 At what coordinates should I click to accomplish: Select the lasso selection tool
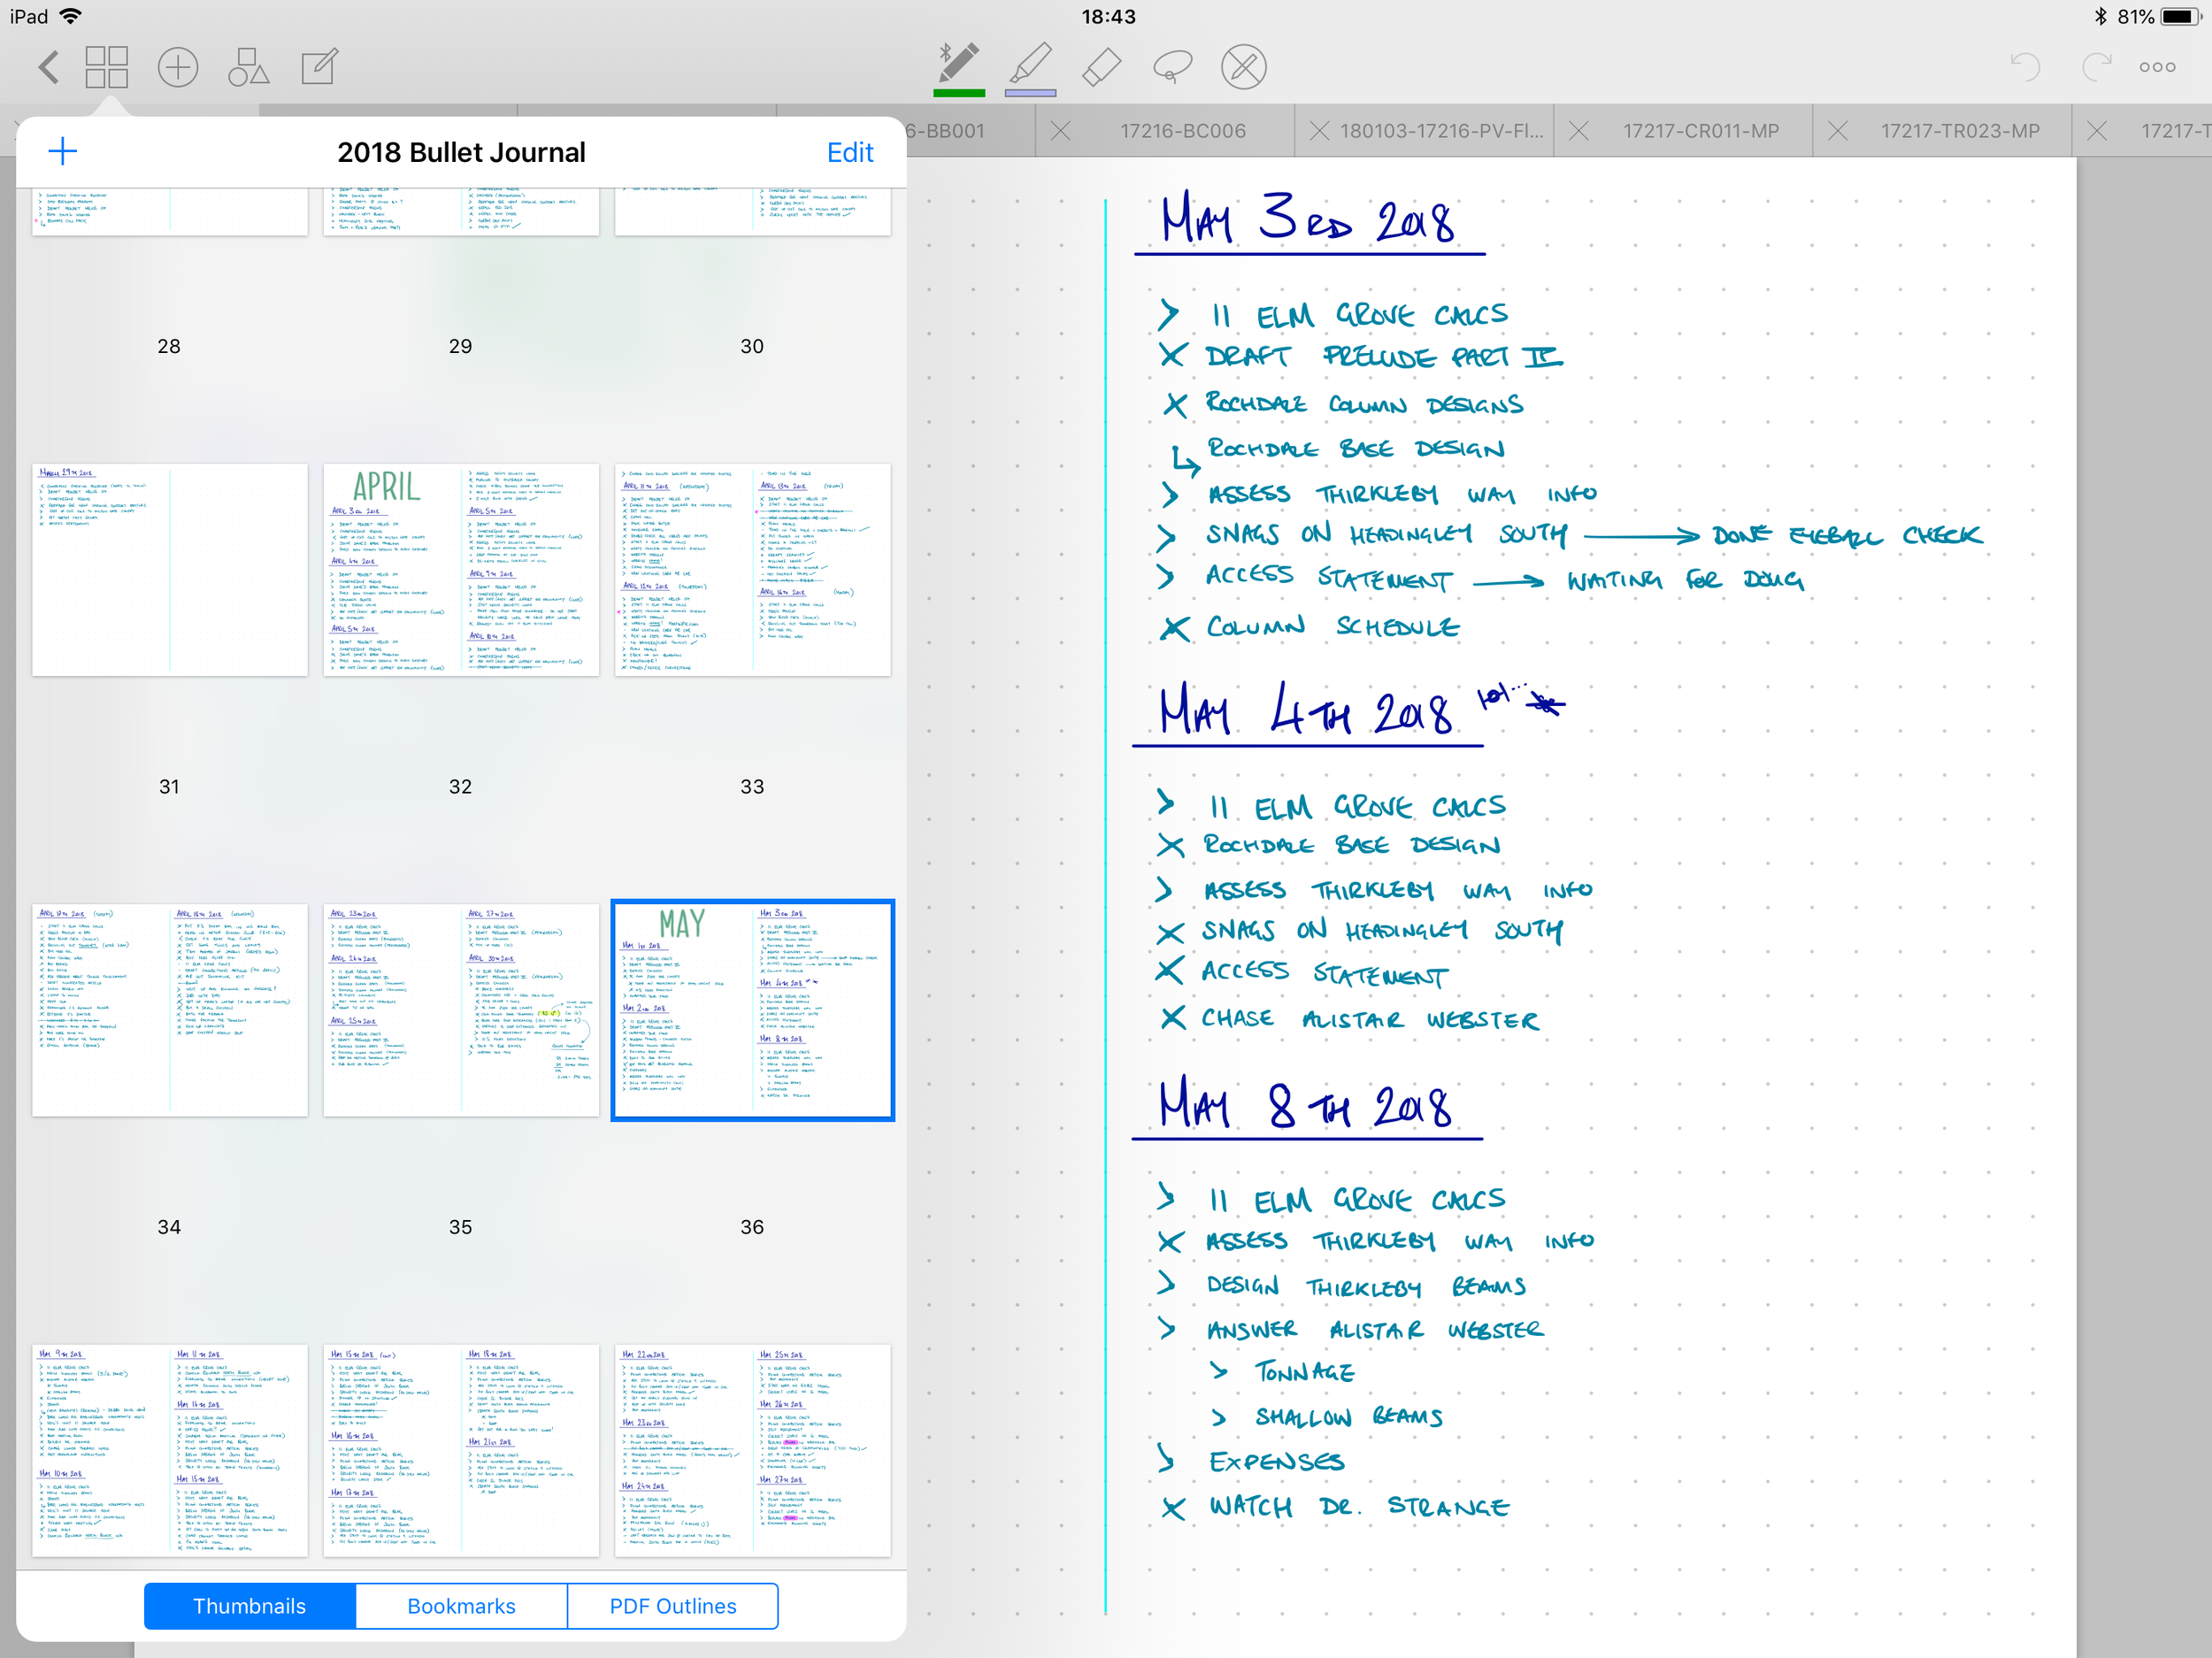pos(1172,66)
